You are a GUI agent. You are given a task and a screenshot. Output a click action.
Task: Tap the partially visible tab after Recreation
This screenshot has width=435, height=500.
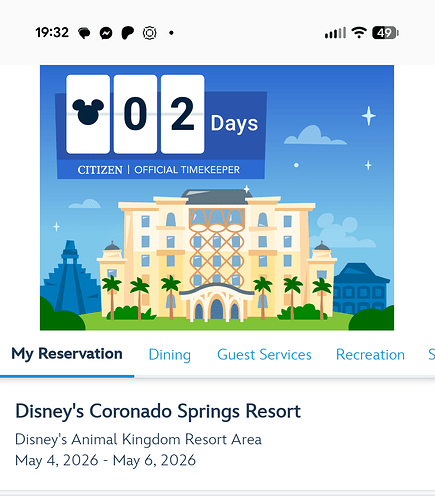(431, 355)
